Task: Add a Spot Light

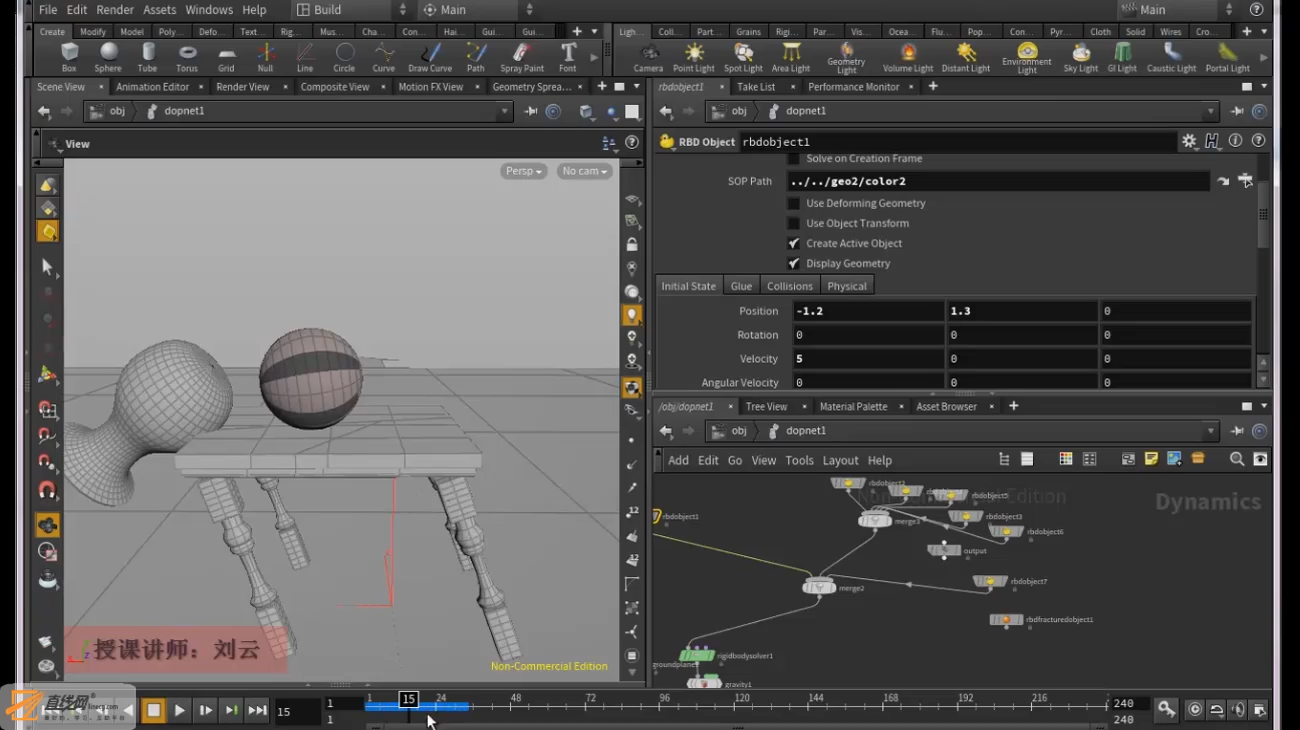Action: tap(743, 57)
